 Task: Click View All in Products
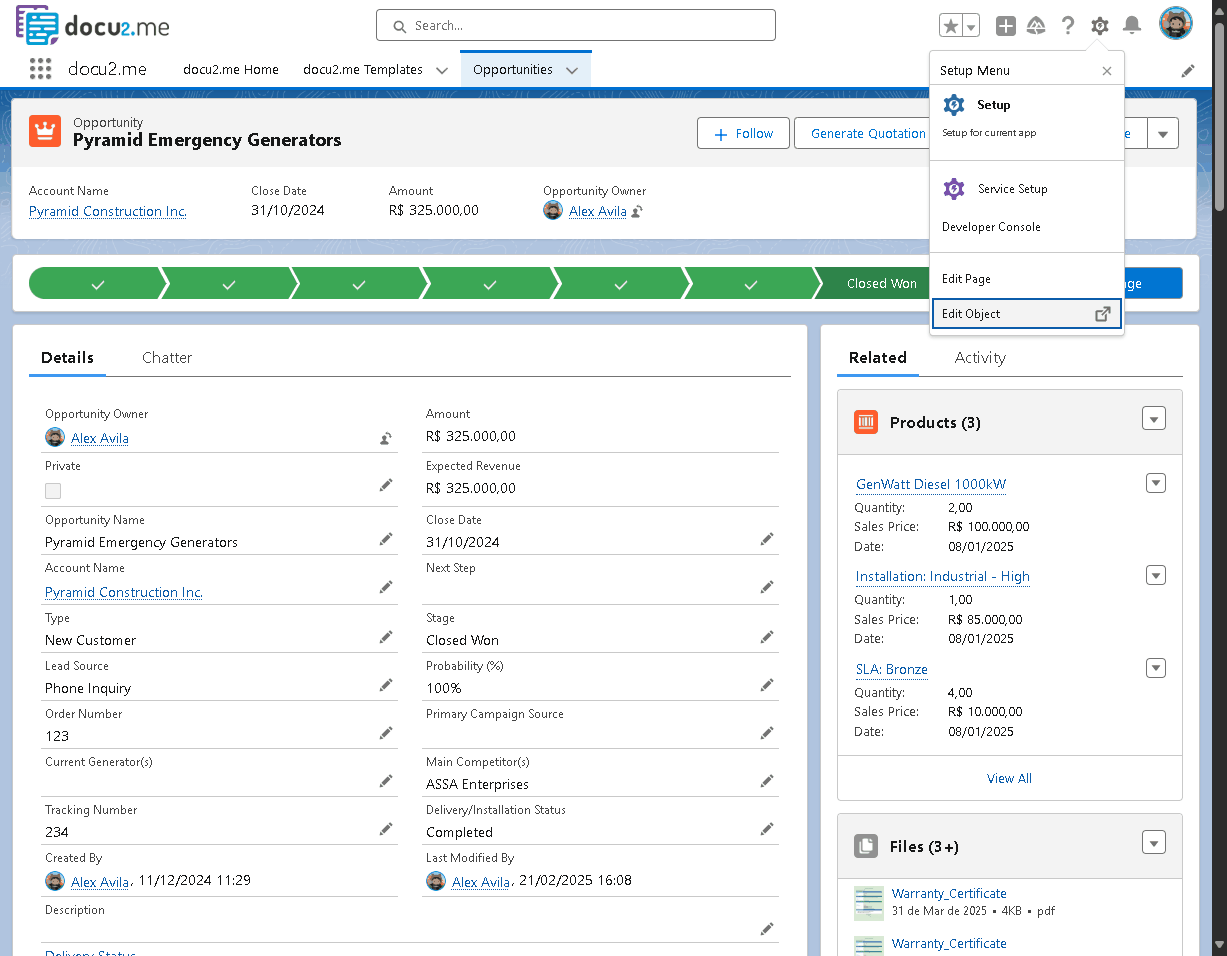[1009, 778]
